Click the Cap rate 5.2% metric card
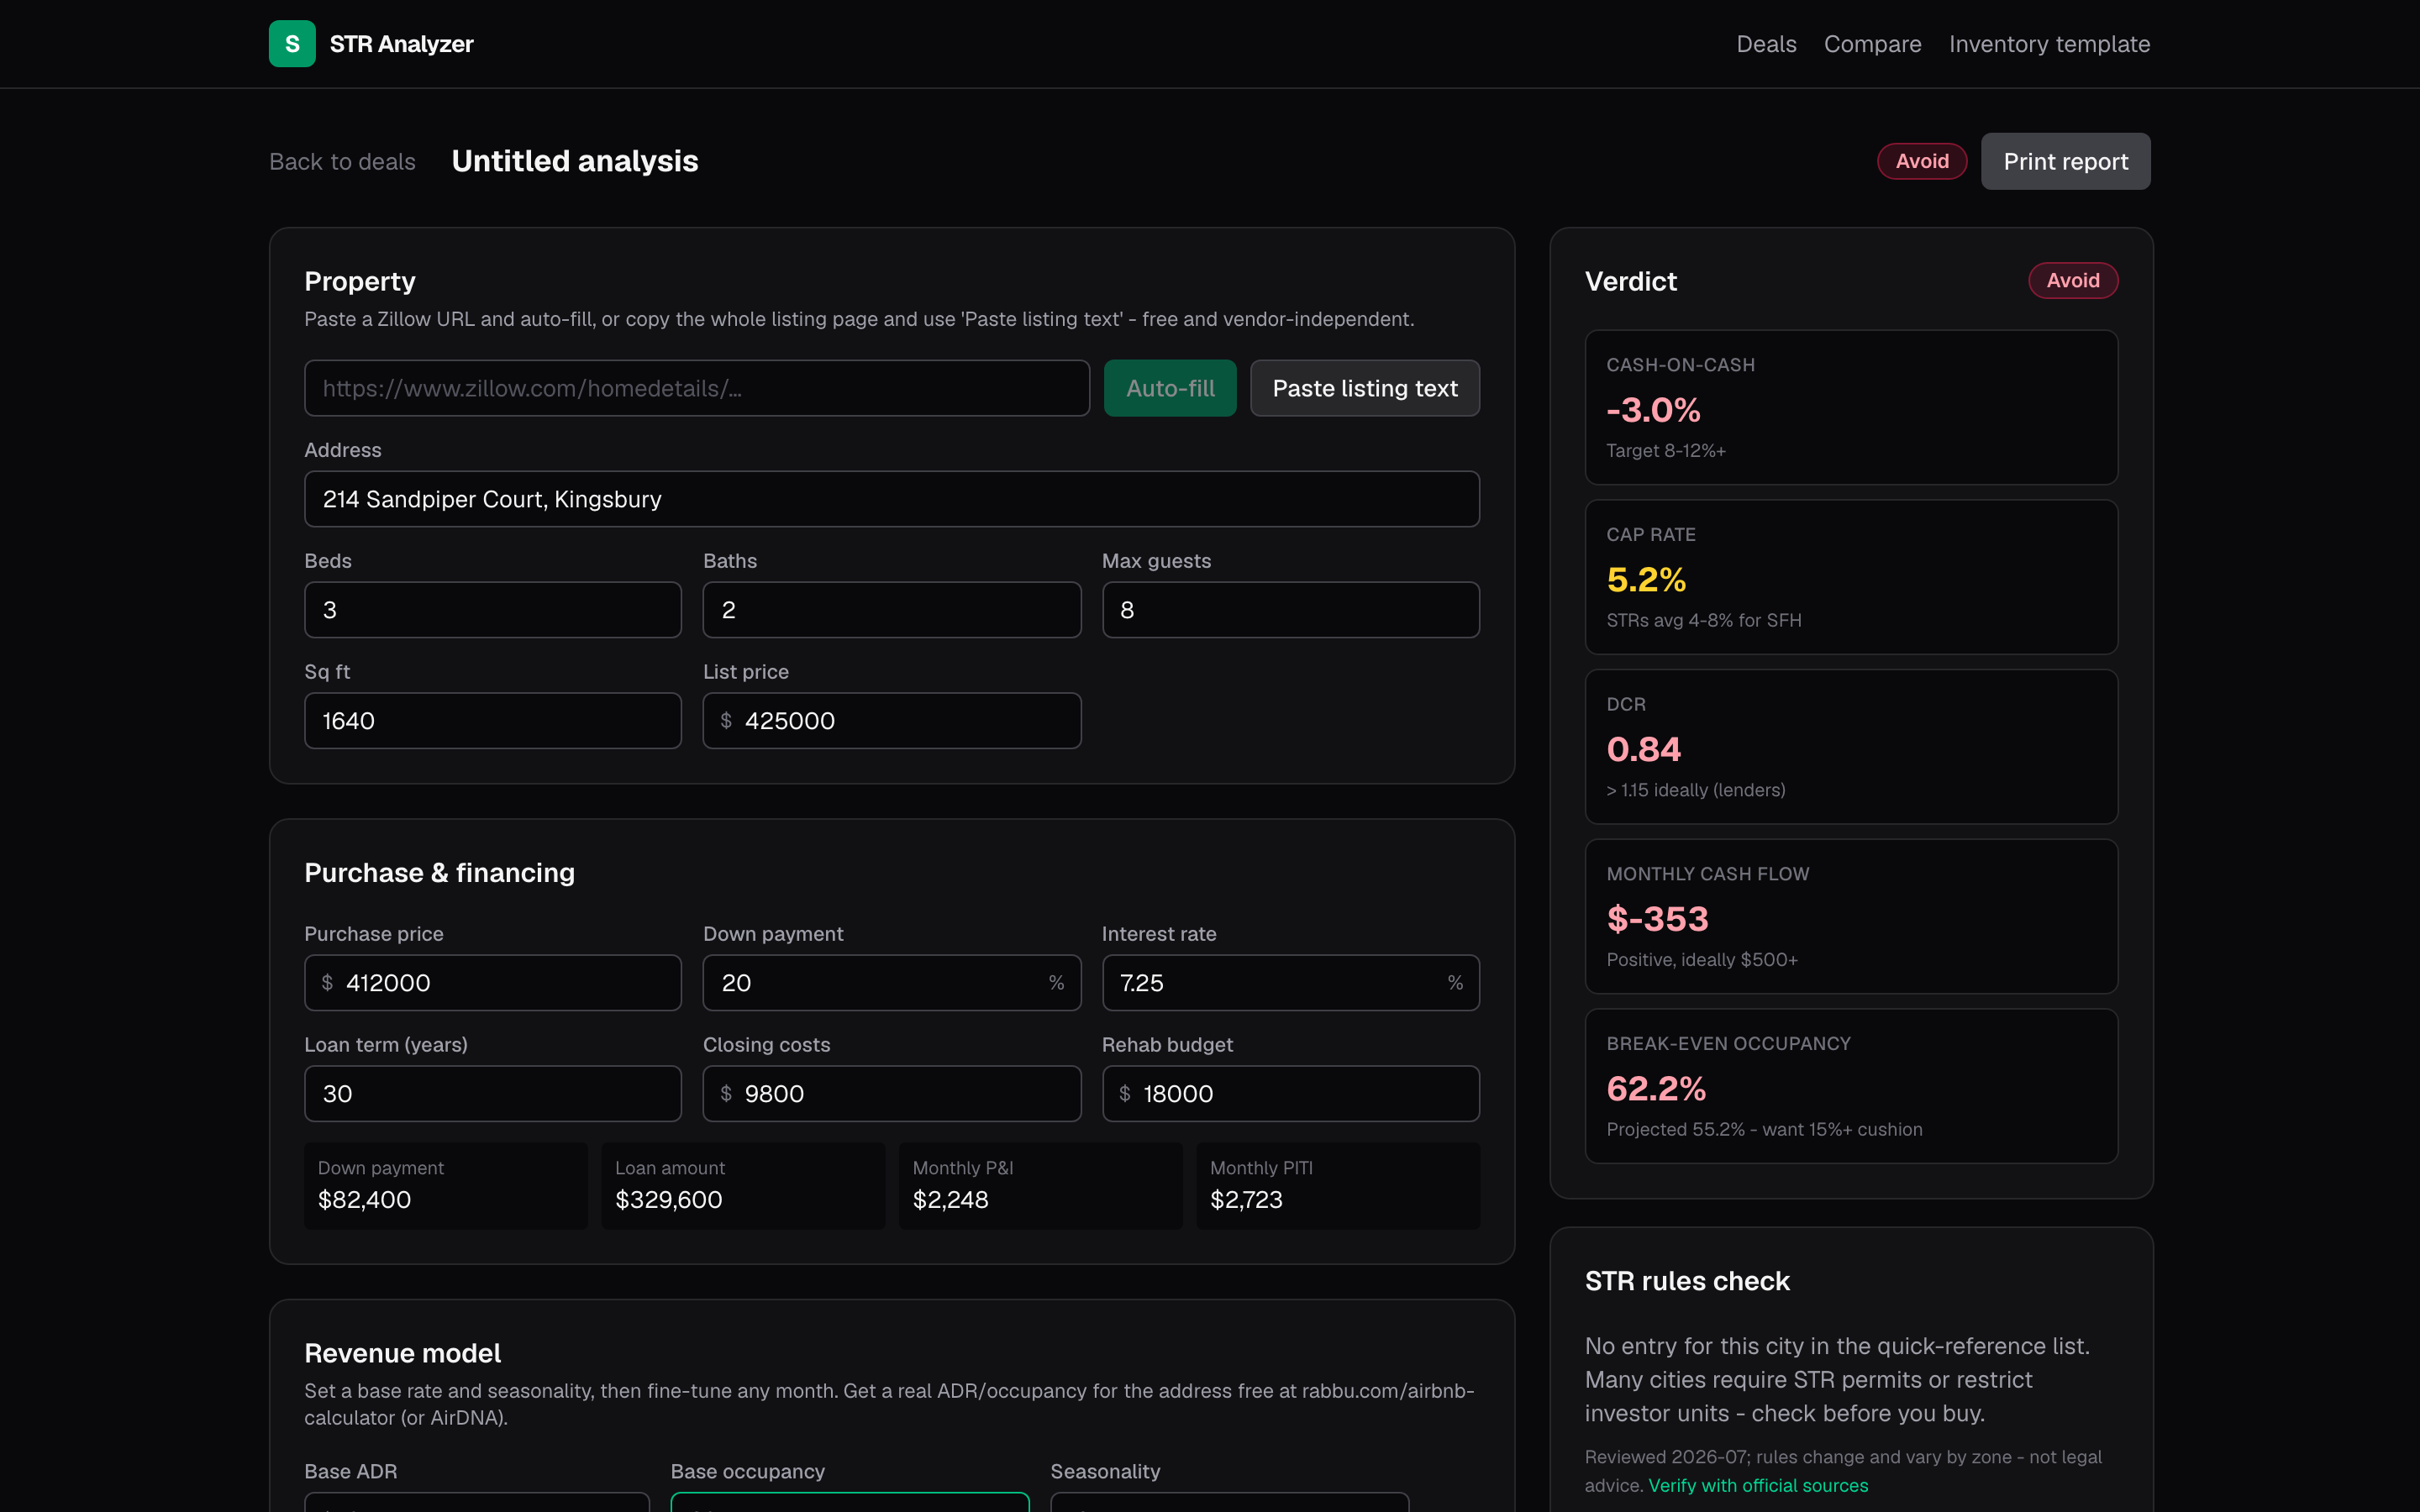 [1851, 577]
